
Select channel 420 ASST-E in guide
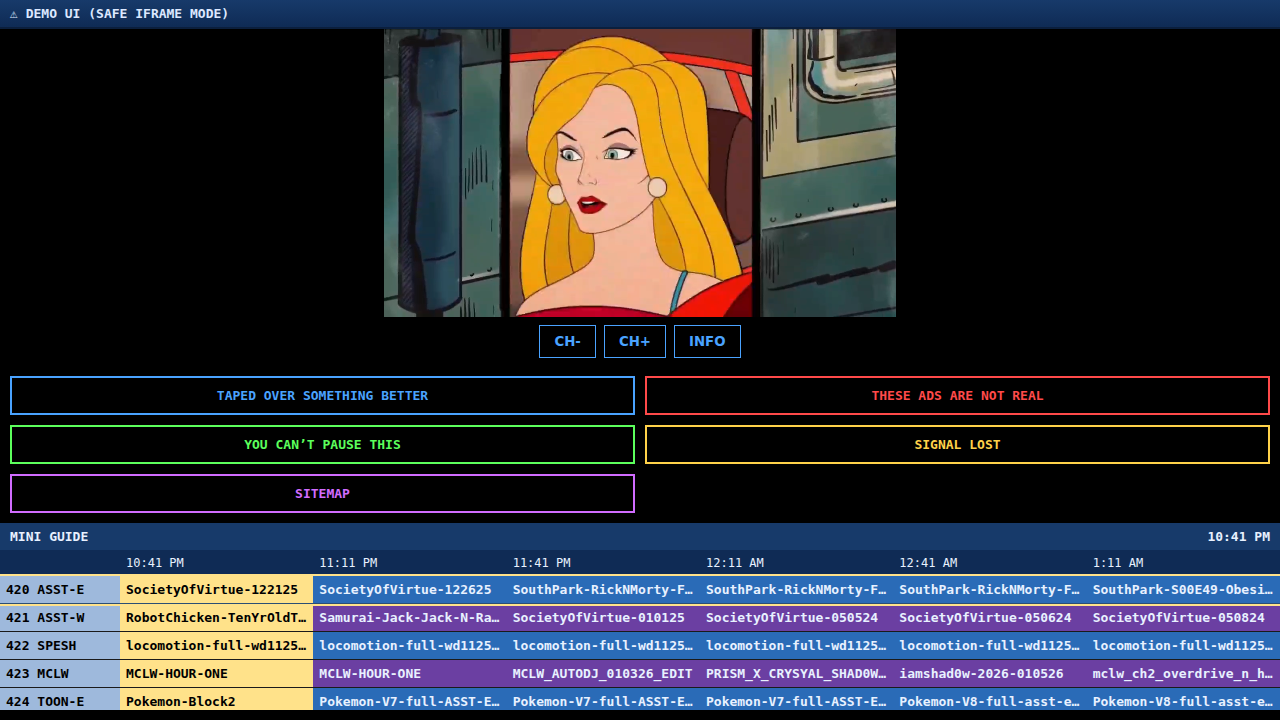pyautogui.click(x=60, y=589)
